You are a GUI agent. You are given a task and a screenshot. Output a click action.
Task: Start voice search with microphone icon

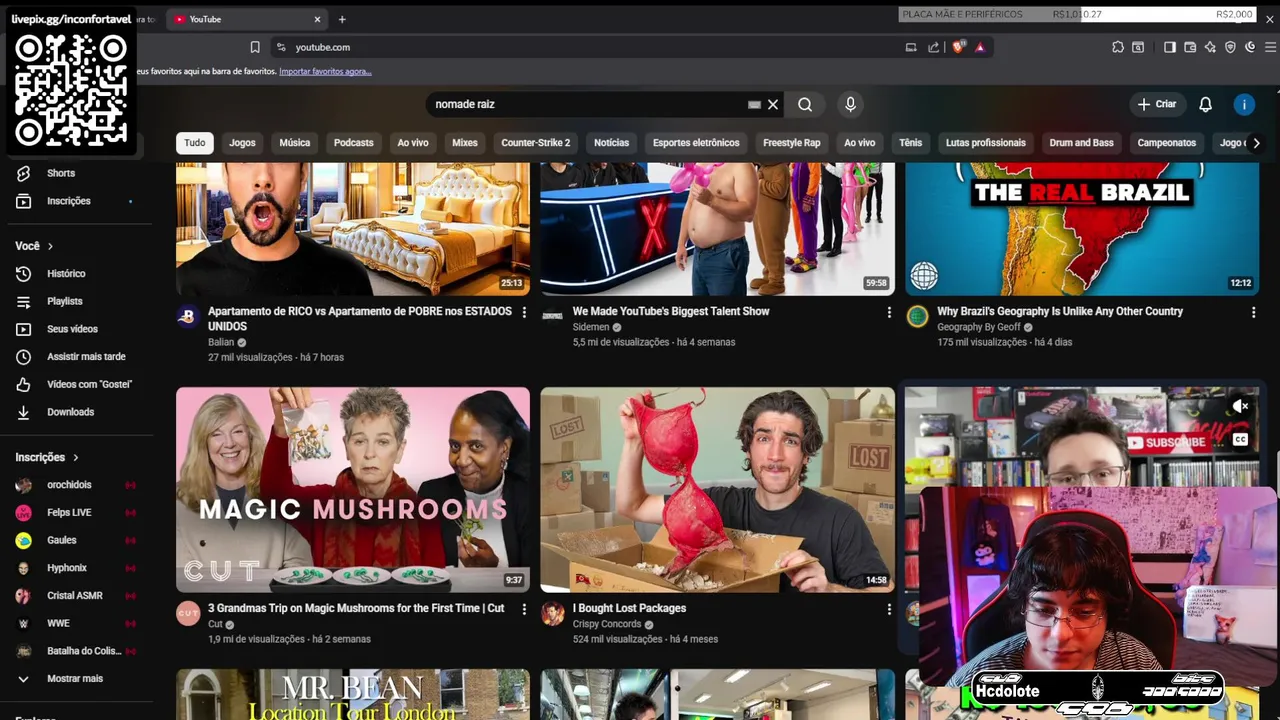(x=850, y=104)
